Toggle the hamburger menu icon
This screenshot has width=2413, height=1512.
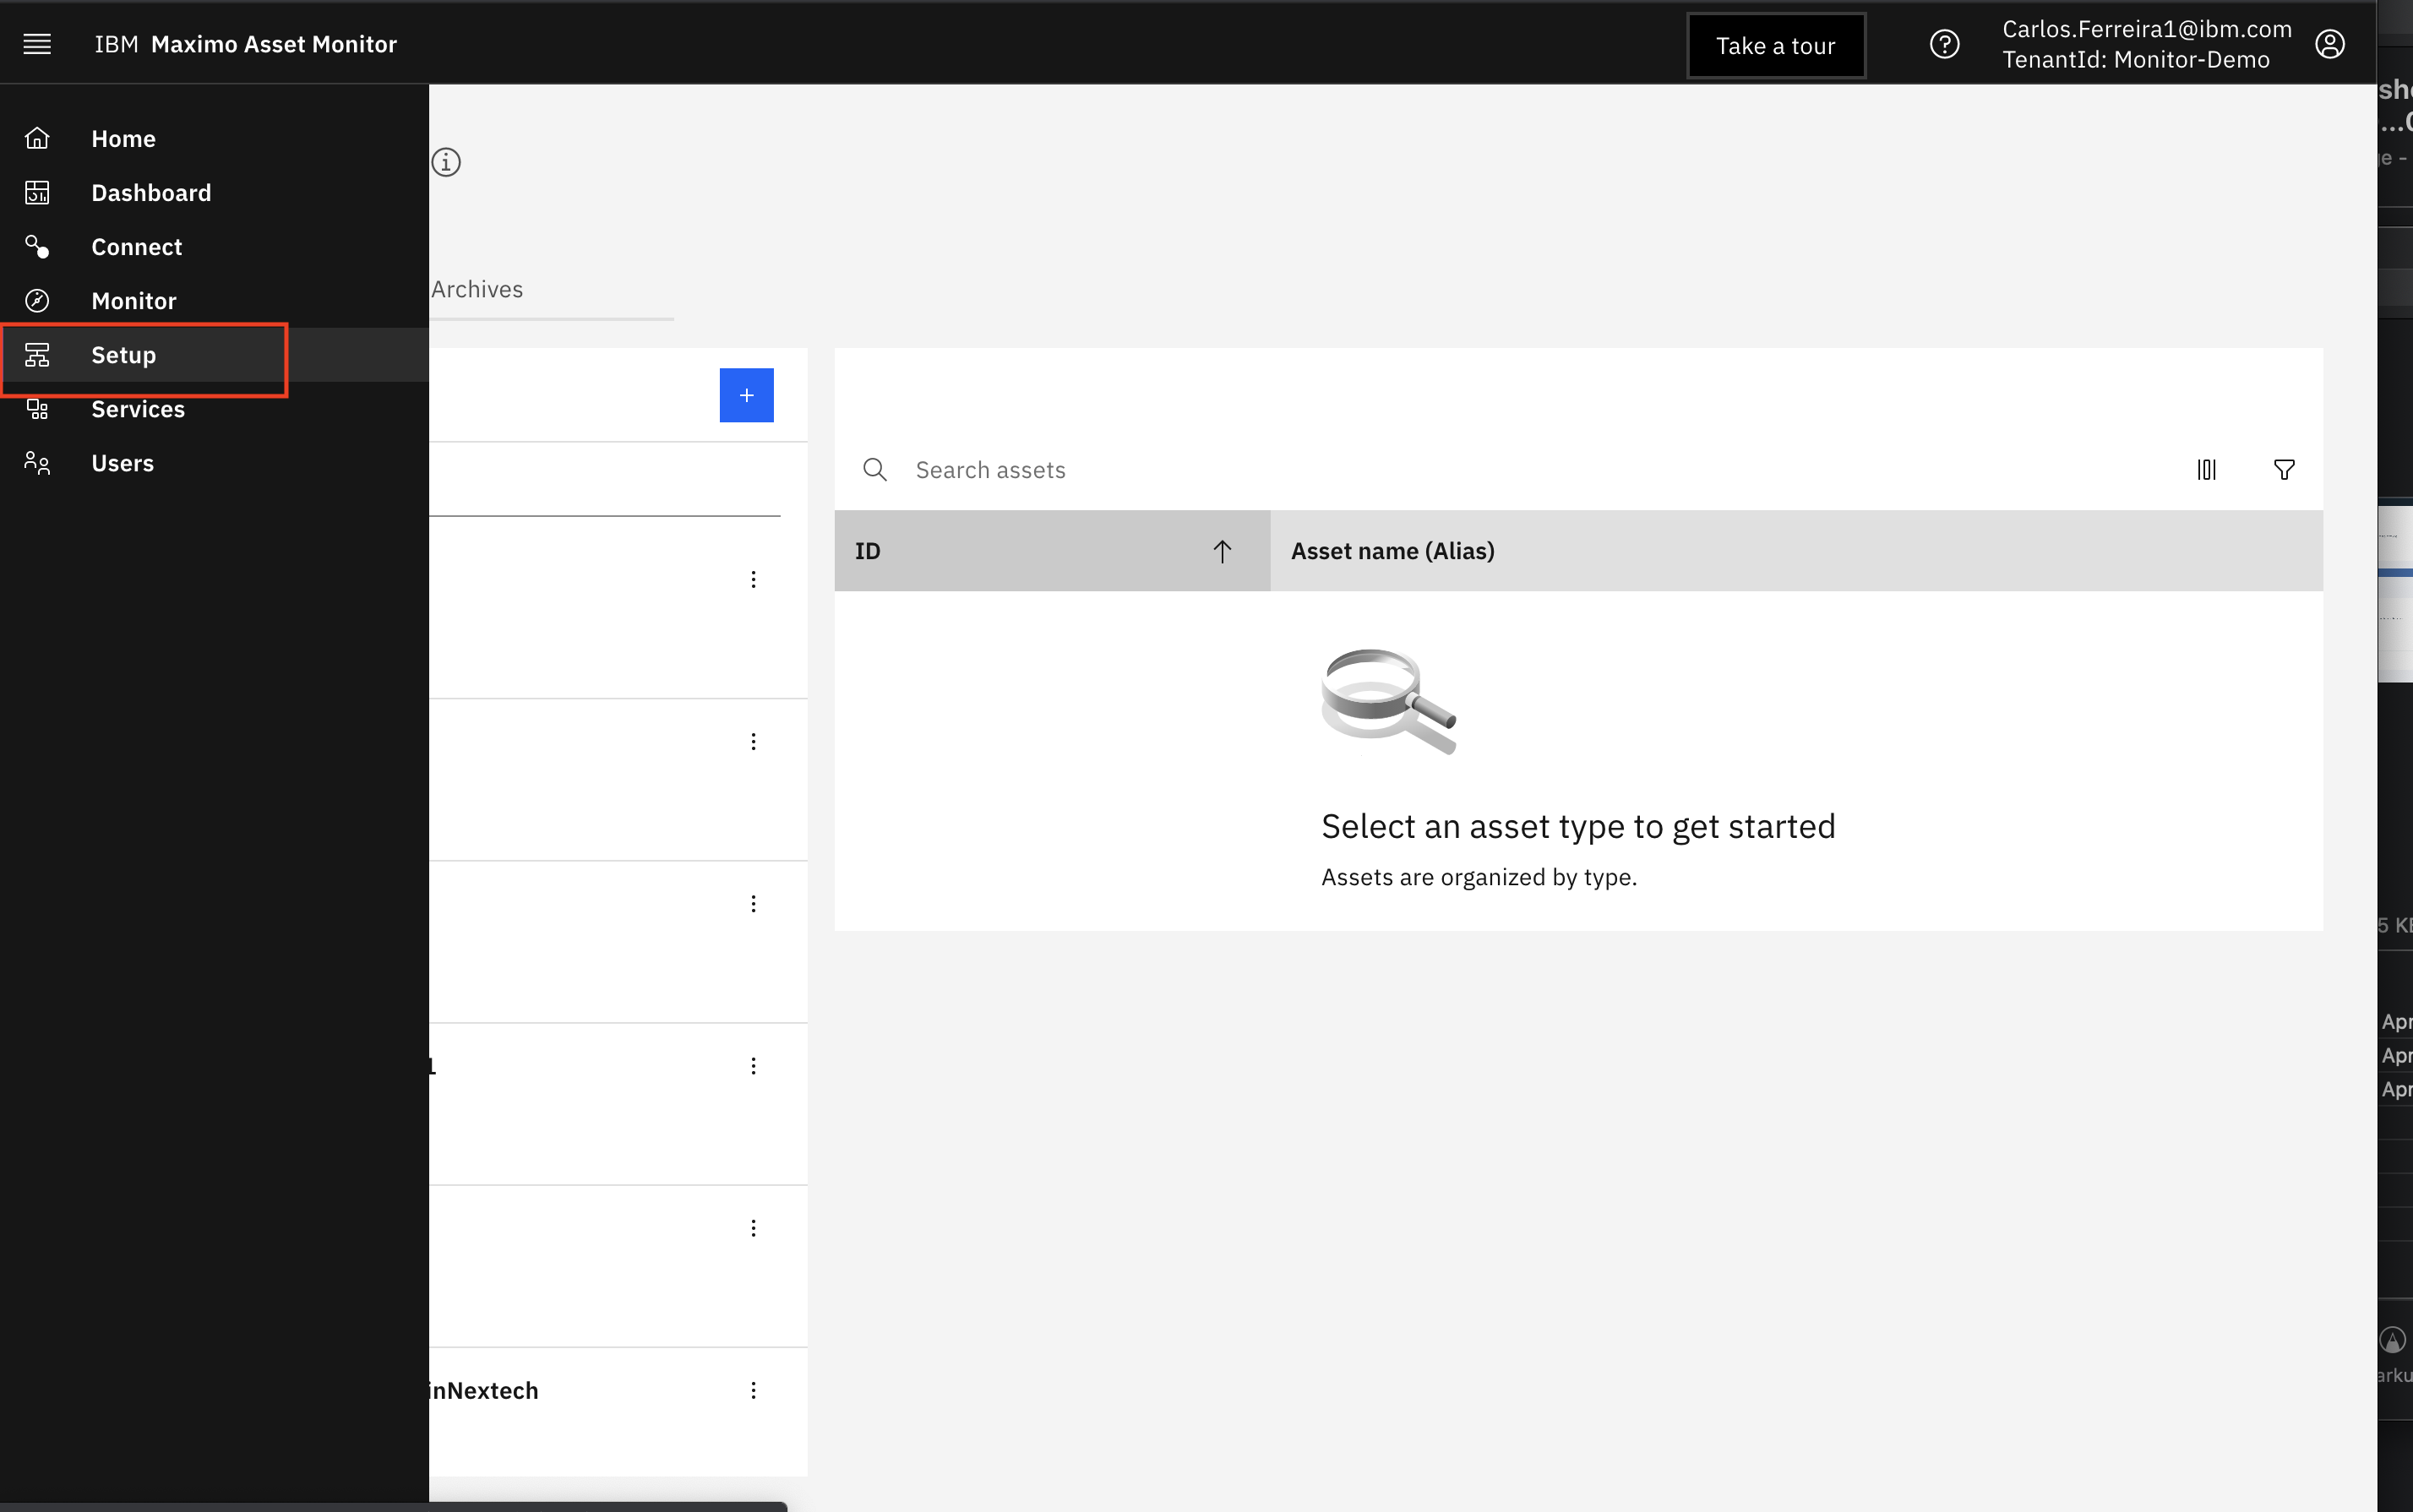(36, 44)
